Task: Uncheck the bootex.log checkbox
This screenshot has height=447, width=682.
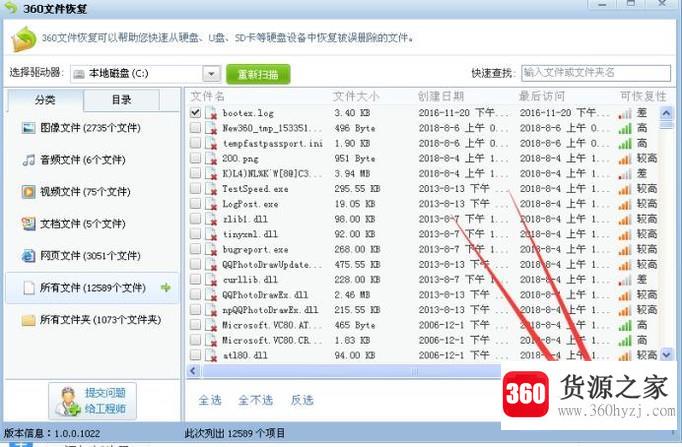Action: (x=195, y=113)
